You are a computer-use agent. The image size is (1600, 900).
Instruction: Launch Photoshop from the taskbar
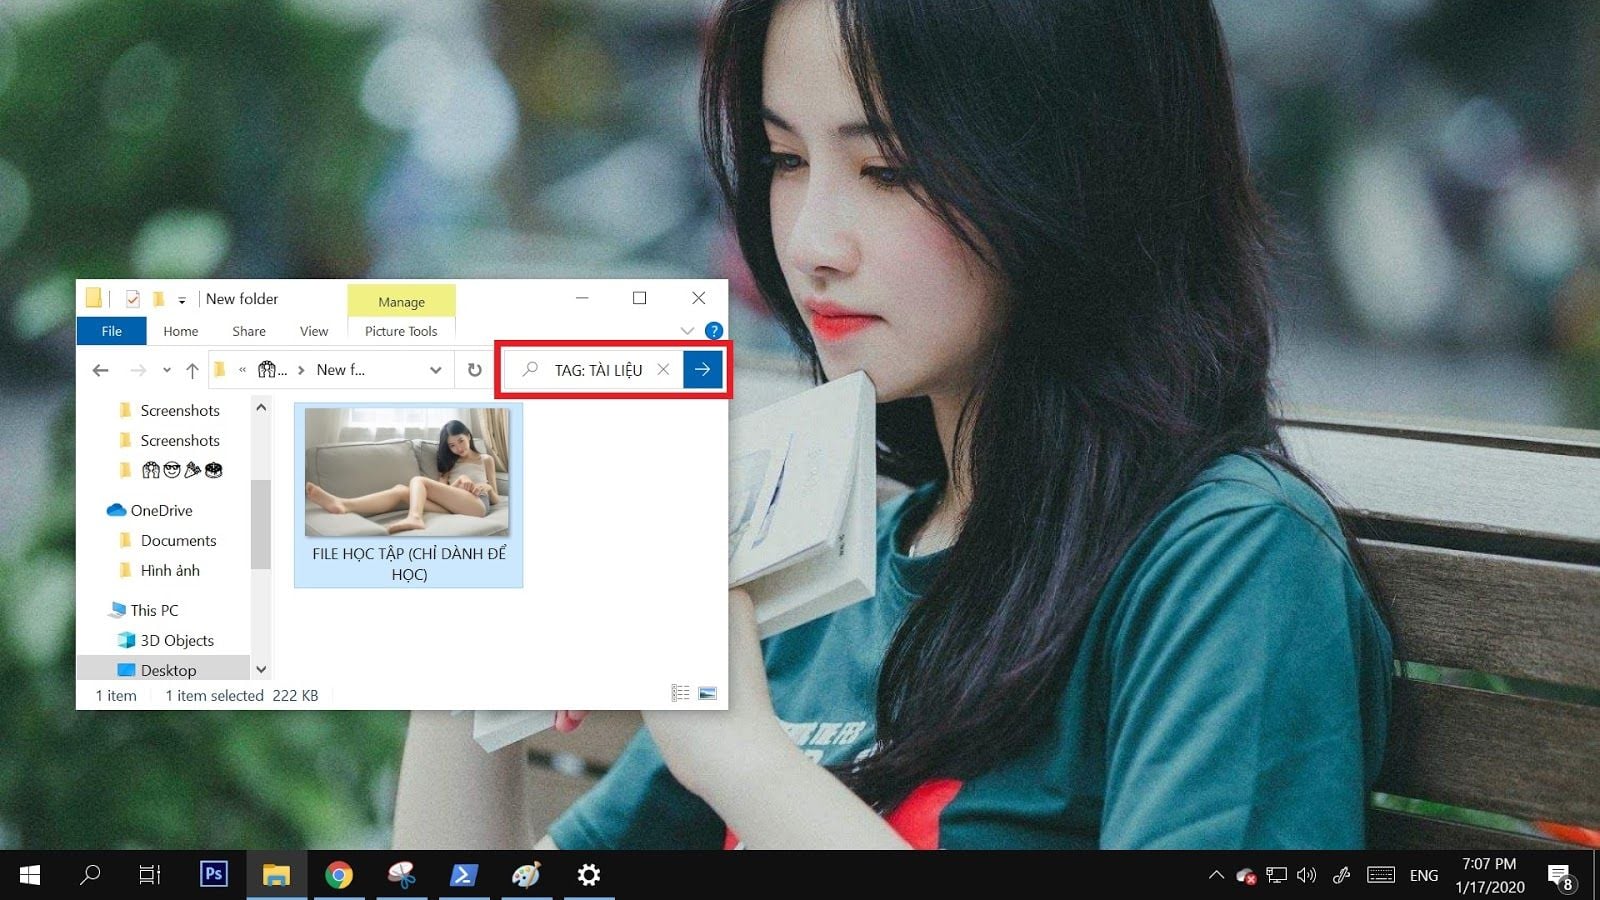pyautogui.click(x=213, y=874)
